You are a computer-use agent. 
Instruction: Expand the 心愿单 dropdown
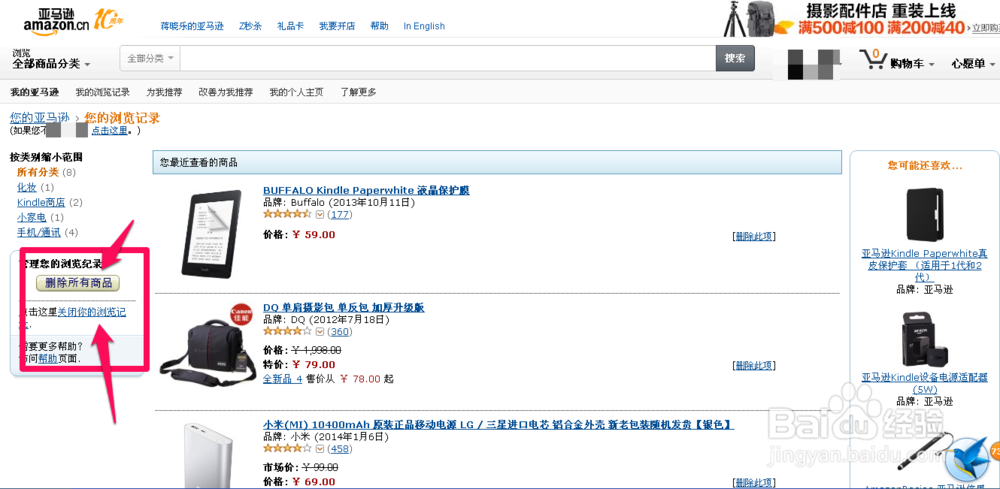coord(973,64)
